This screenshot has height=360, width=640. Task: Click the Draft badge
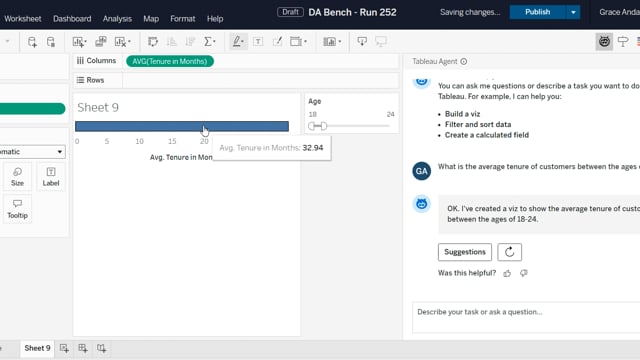click(x=290, y=12)
